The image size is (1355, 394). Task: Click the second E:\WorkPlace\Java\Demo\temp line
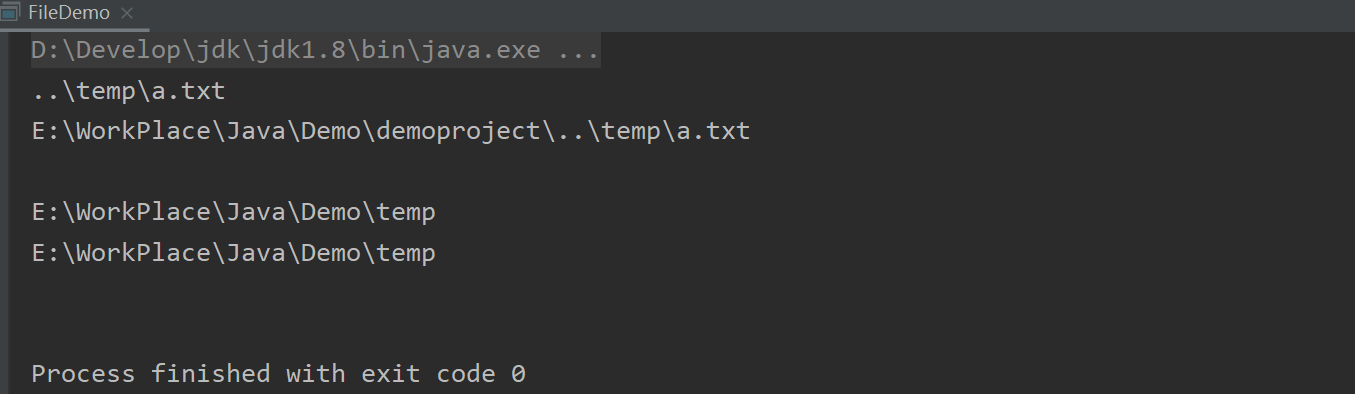pos(234,253)
